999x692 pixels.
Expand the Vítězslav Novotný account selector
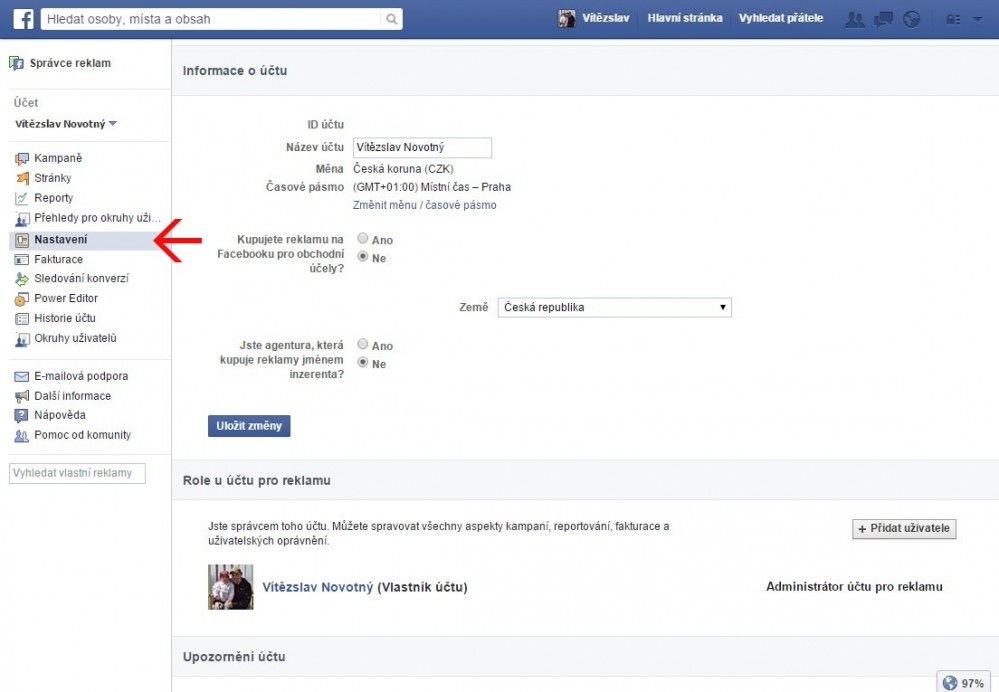pyautogui.click(x=66, y=124)
